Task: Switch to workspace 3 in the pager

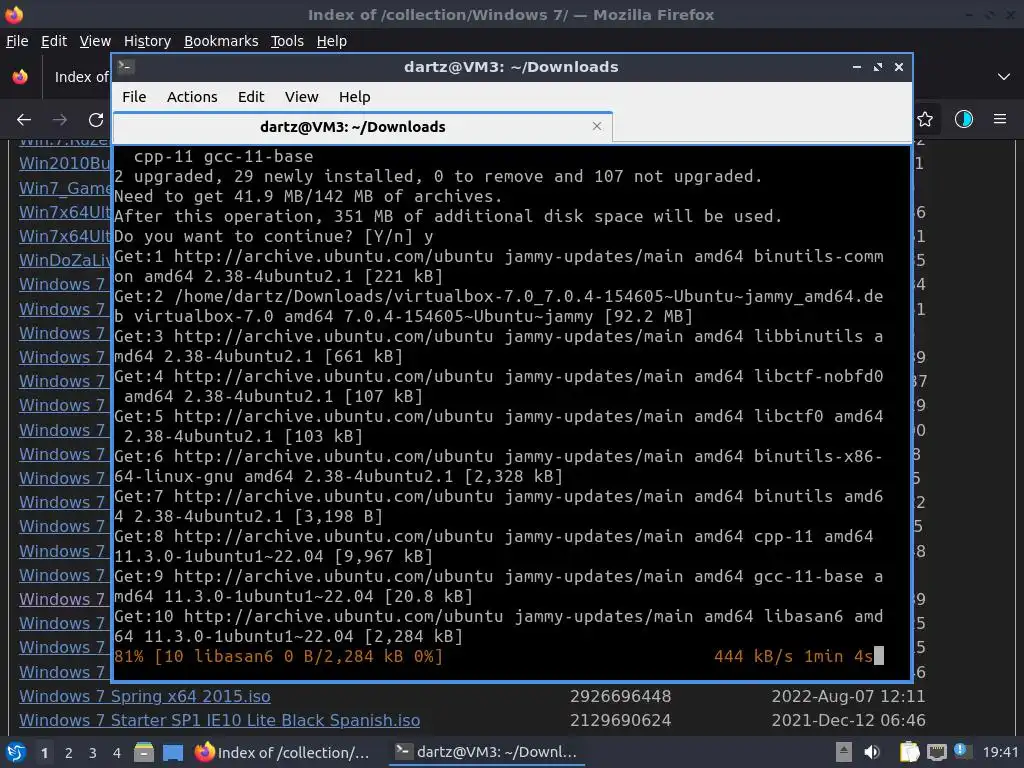Action: tap(93, 753)
